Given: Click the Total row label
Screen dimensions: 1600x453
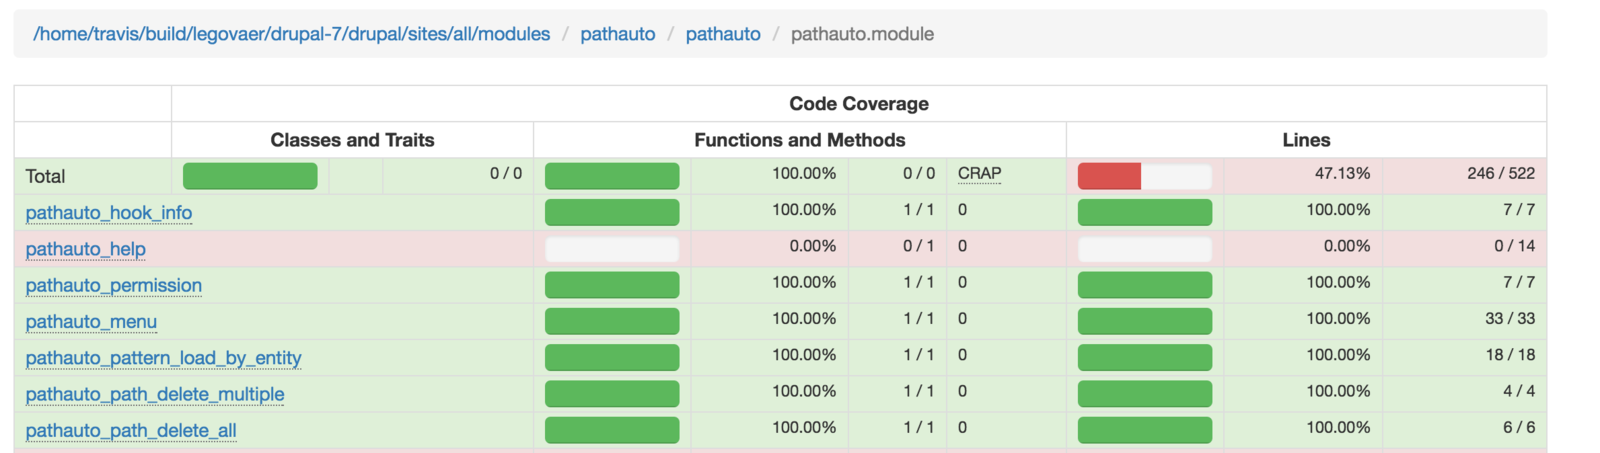Looking at the screenshot, I should (45, 176).
